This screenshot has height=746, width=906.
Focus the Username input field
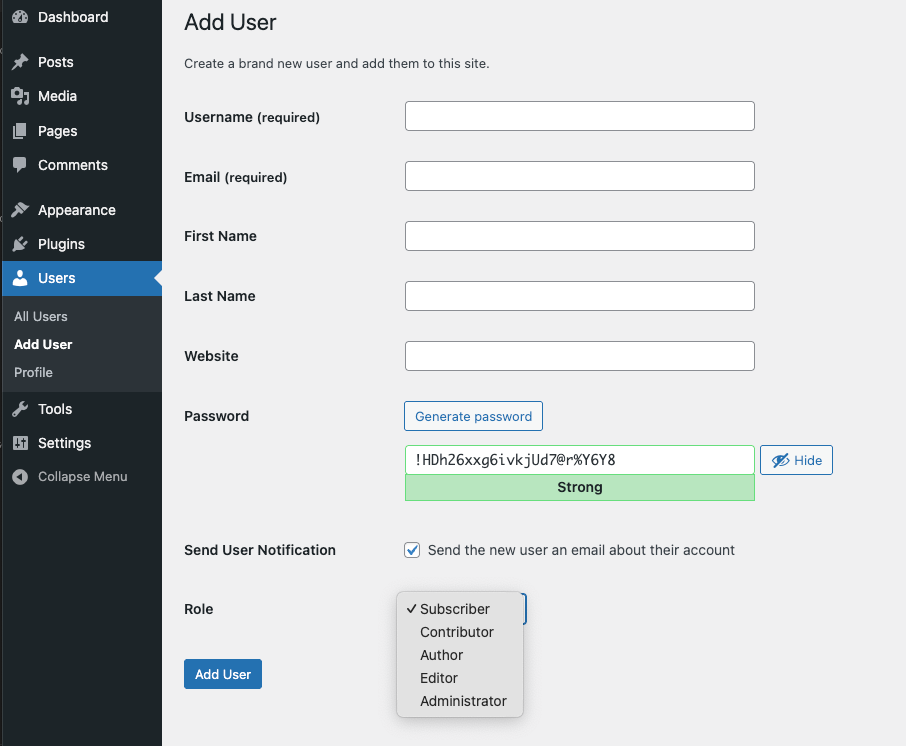click(x=580, y=116)
